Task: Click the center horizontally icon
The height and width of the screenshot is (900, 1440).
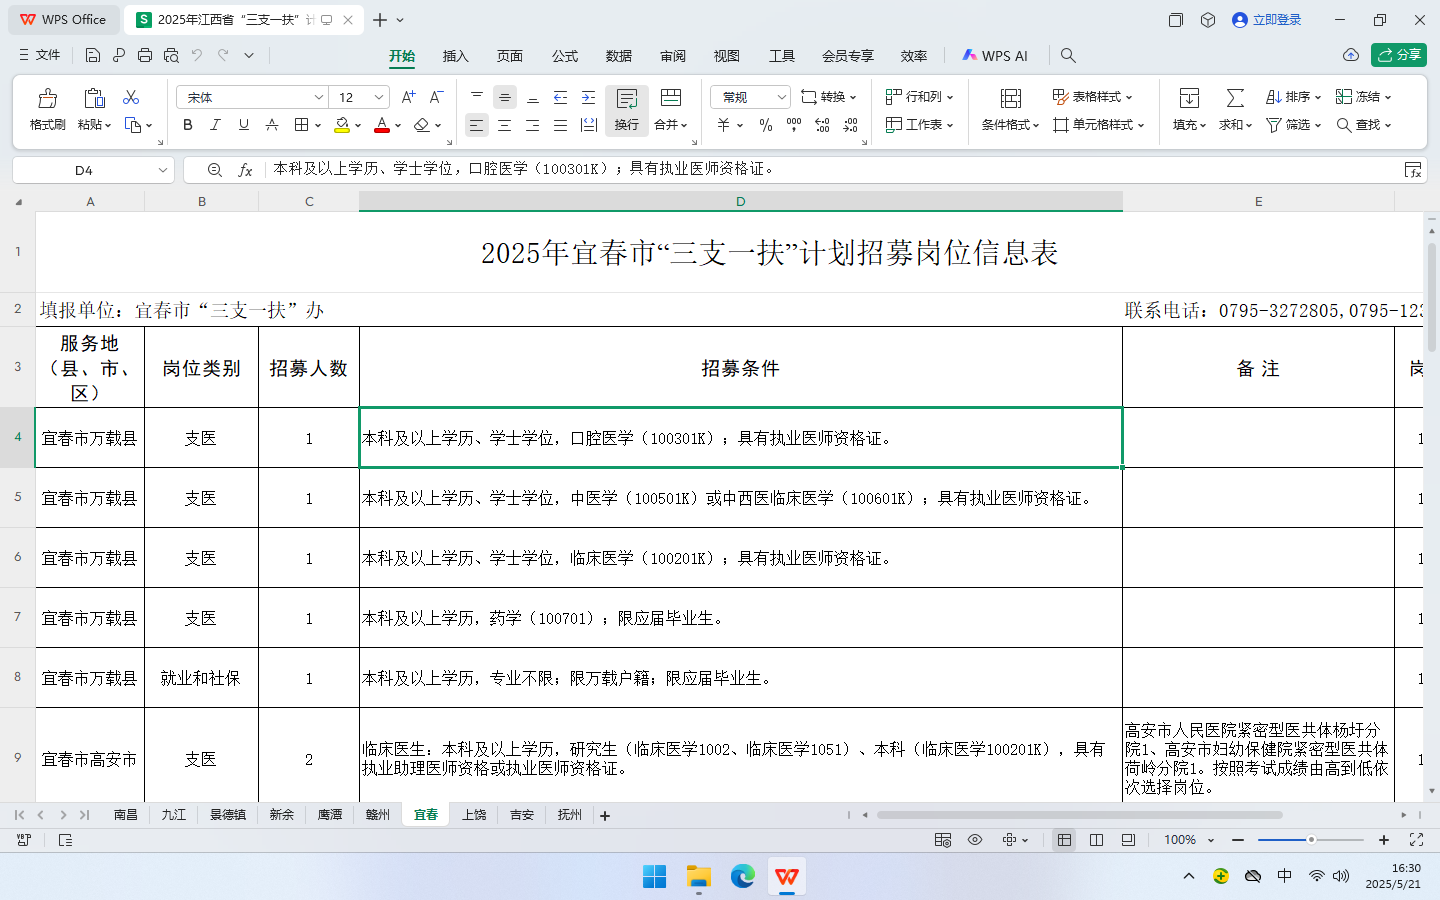Action: [505, 125]
